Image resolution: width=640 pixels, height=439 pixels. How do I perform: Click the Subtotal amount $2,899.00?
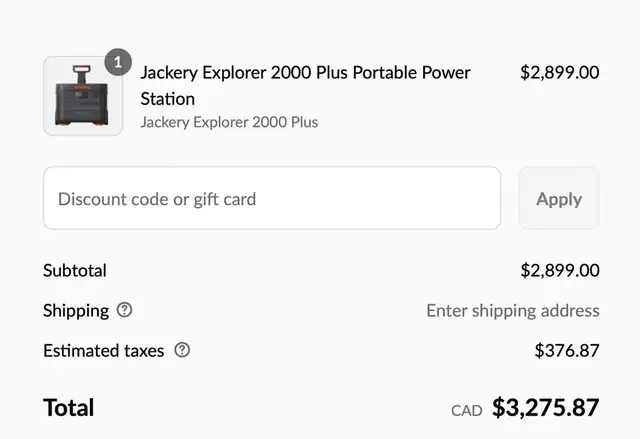[560, 270]
